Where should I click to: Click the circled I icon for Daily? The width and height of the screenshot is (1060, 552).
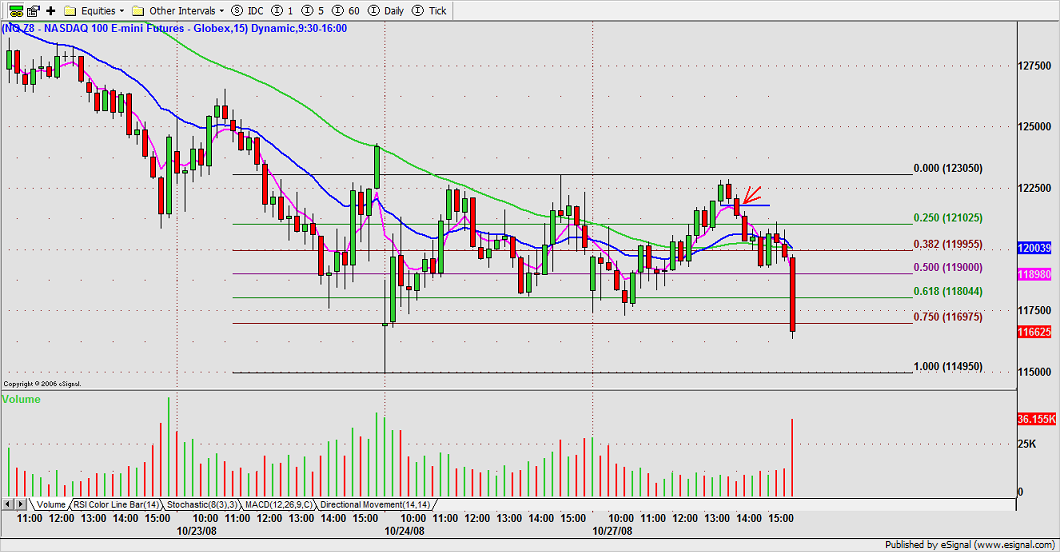[373, 11]
